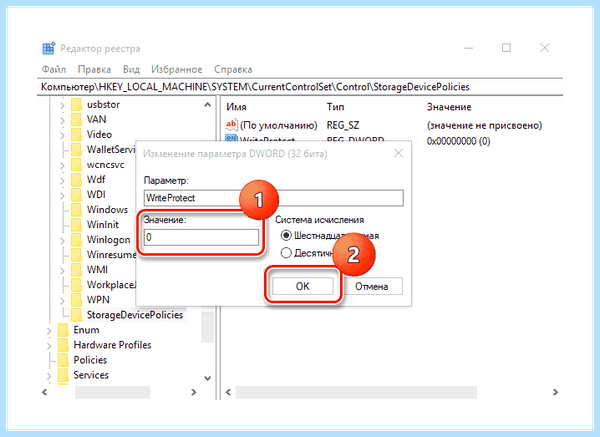Select the usbstor folder icon

point(77,104)
